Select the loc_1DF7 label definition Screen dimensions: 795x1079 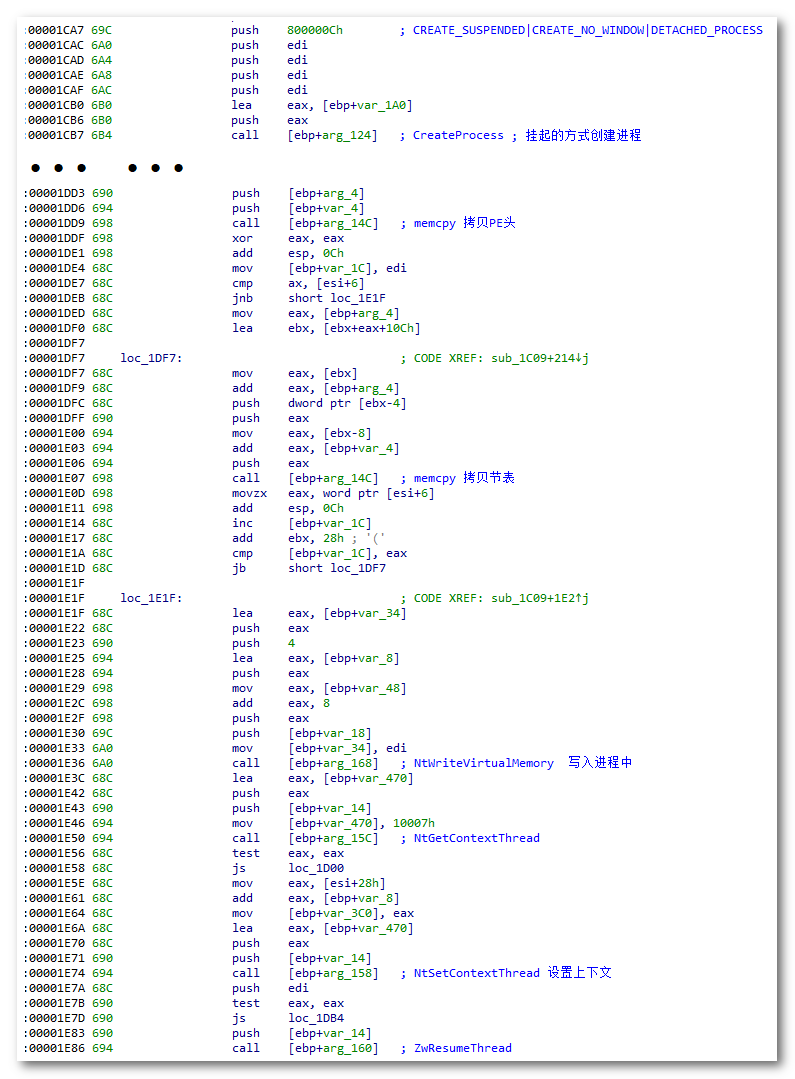pos(150,358)
